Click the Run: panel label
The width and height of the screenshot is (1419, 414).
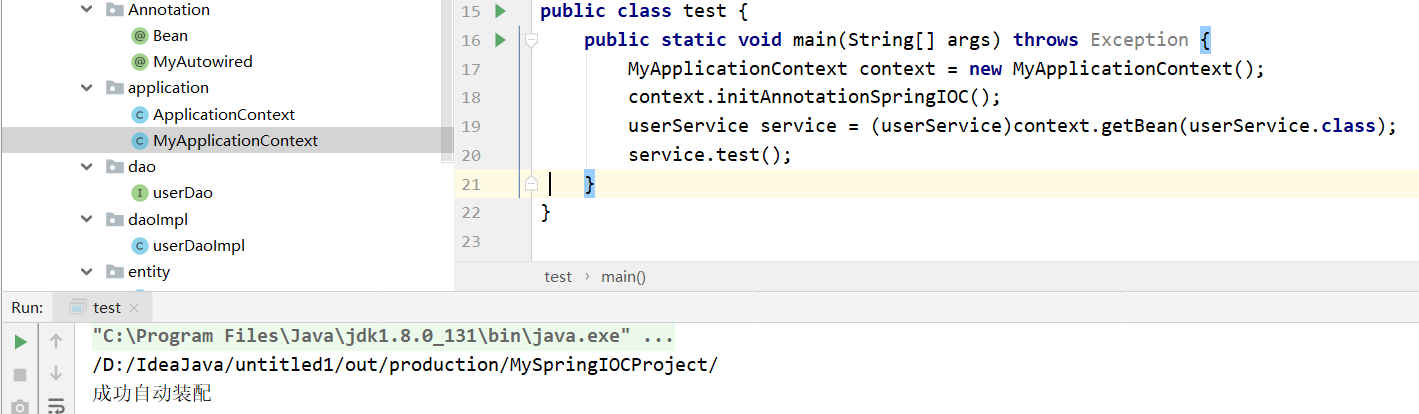(x=27, y=308)
